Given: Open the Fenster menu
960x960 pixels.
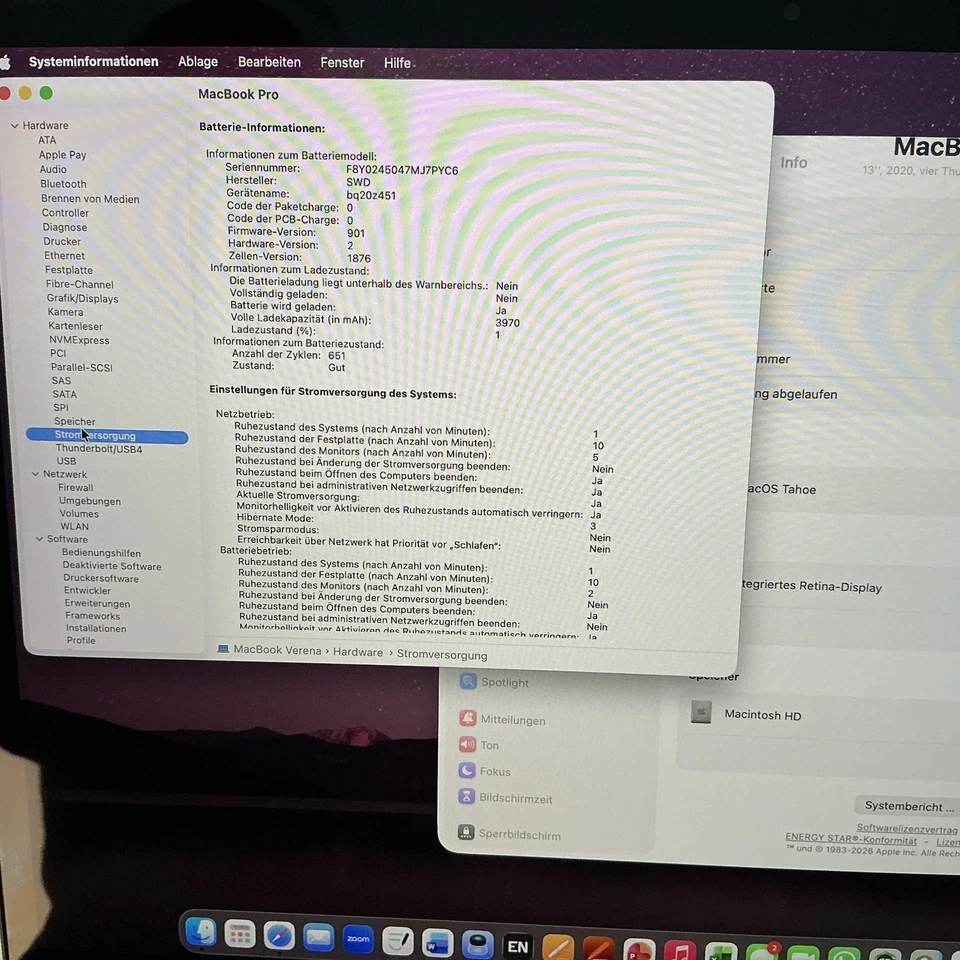Looking at the screenshot, I should point(342,63).
